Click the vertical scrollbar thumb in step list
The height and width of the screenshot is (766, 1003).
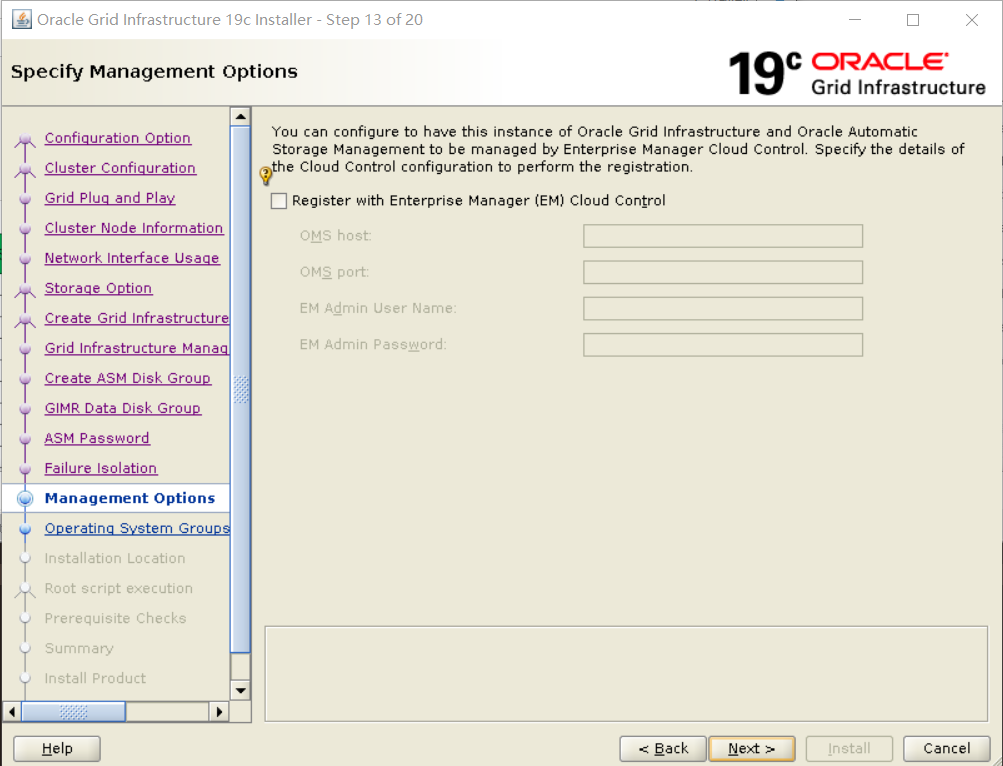pyautogui.click(x=241, y=389)
